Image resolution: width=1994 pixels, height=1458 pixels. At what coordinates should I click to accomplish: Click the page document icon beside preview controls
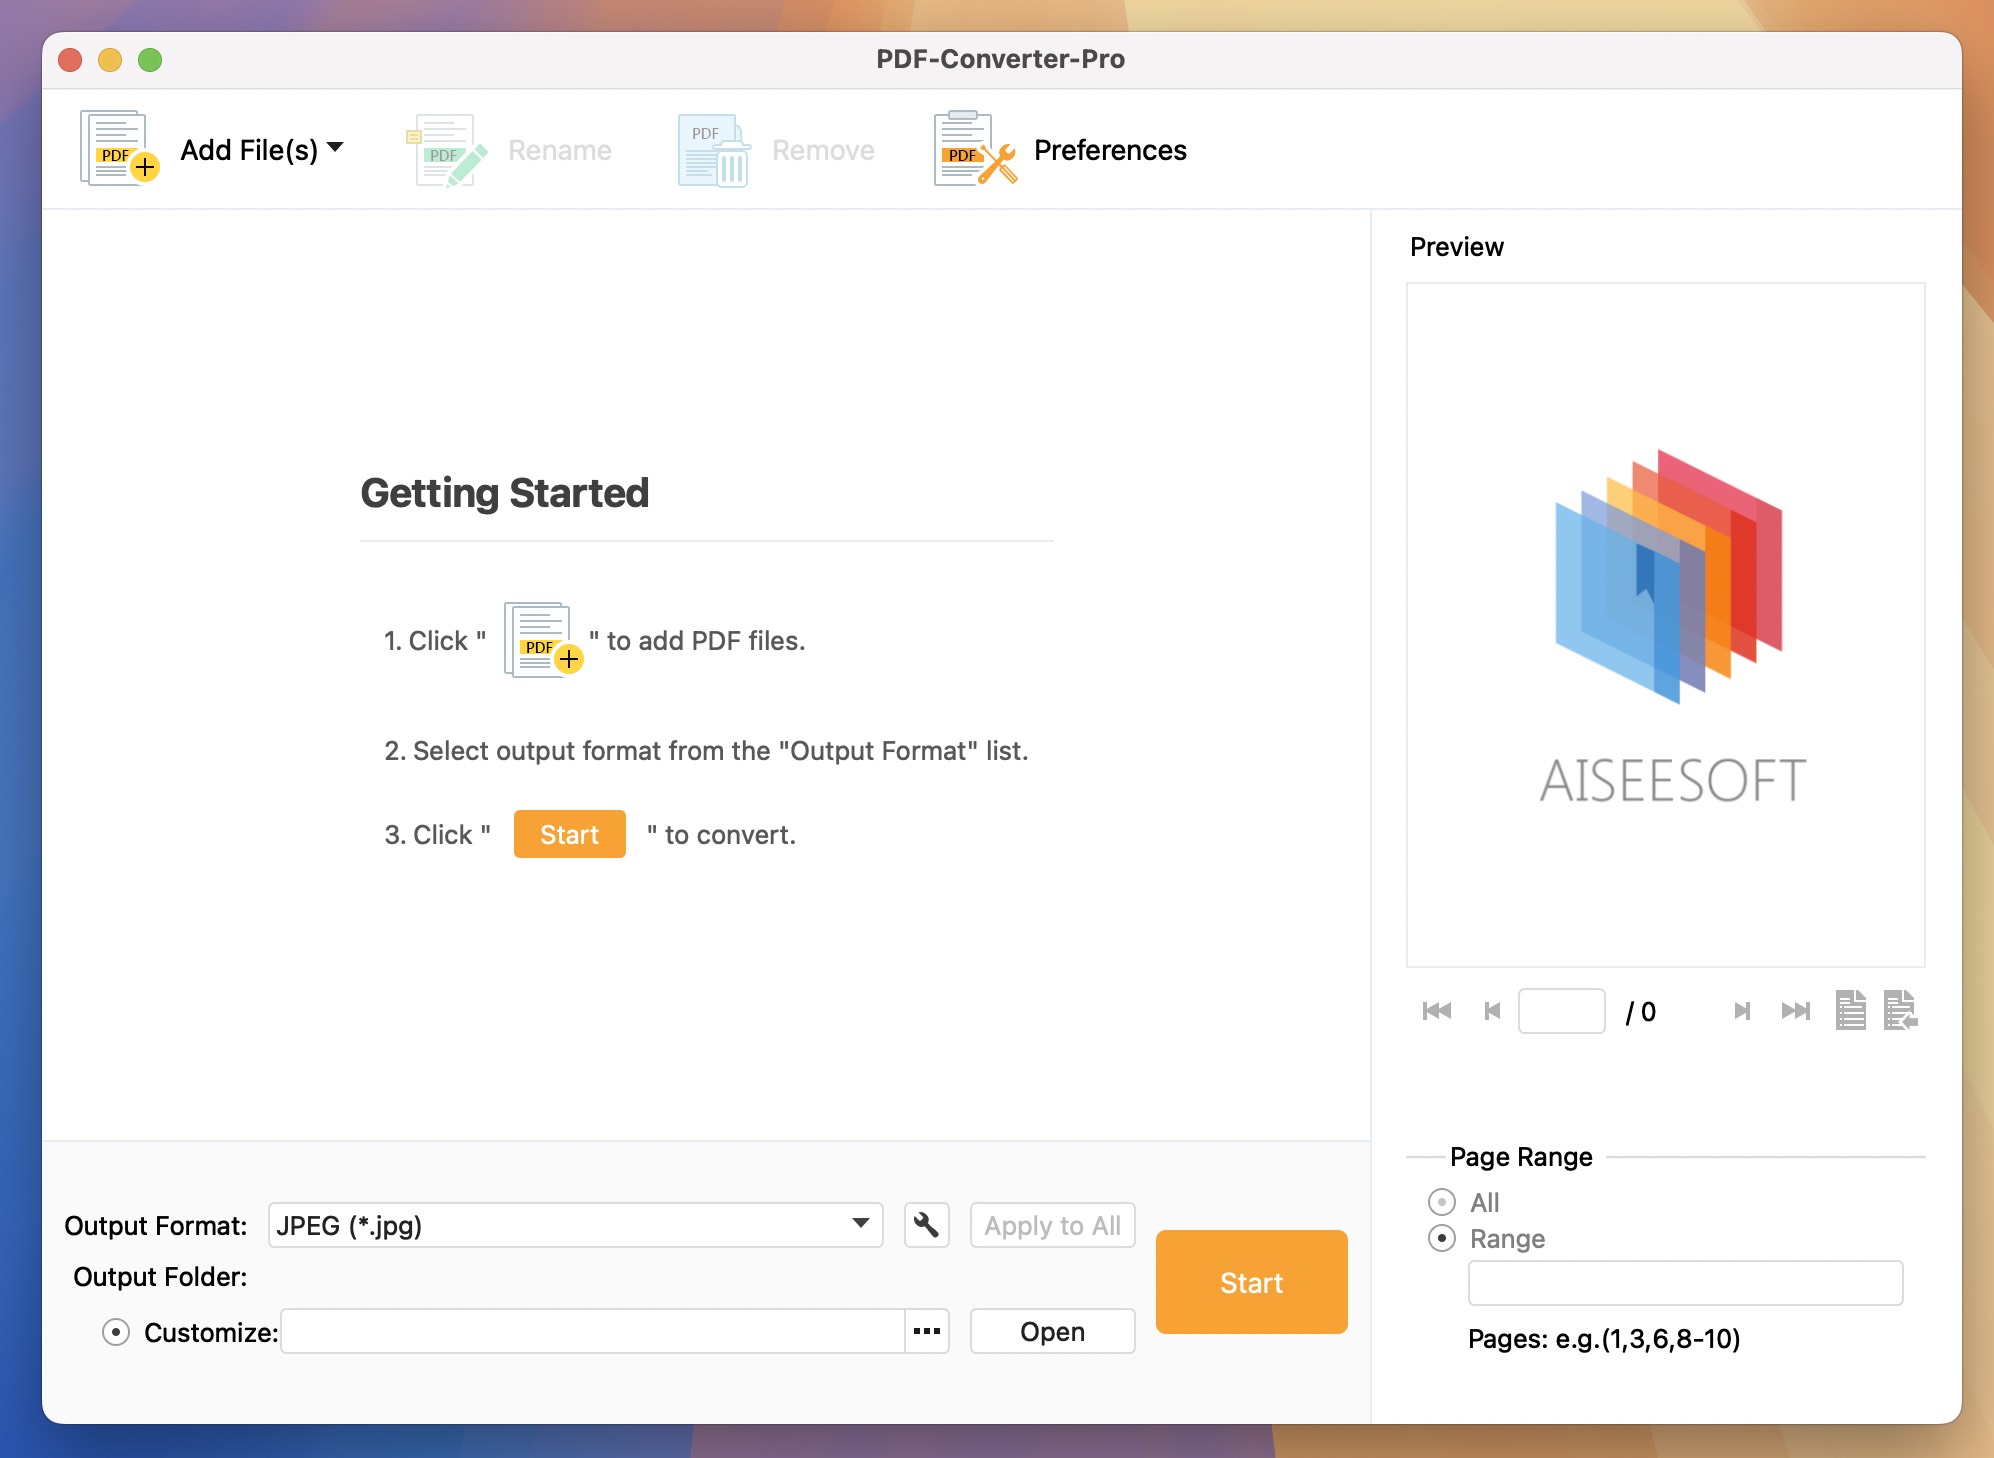(x=1850, y=1011)
